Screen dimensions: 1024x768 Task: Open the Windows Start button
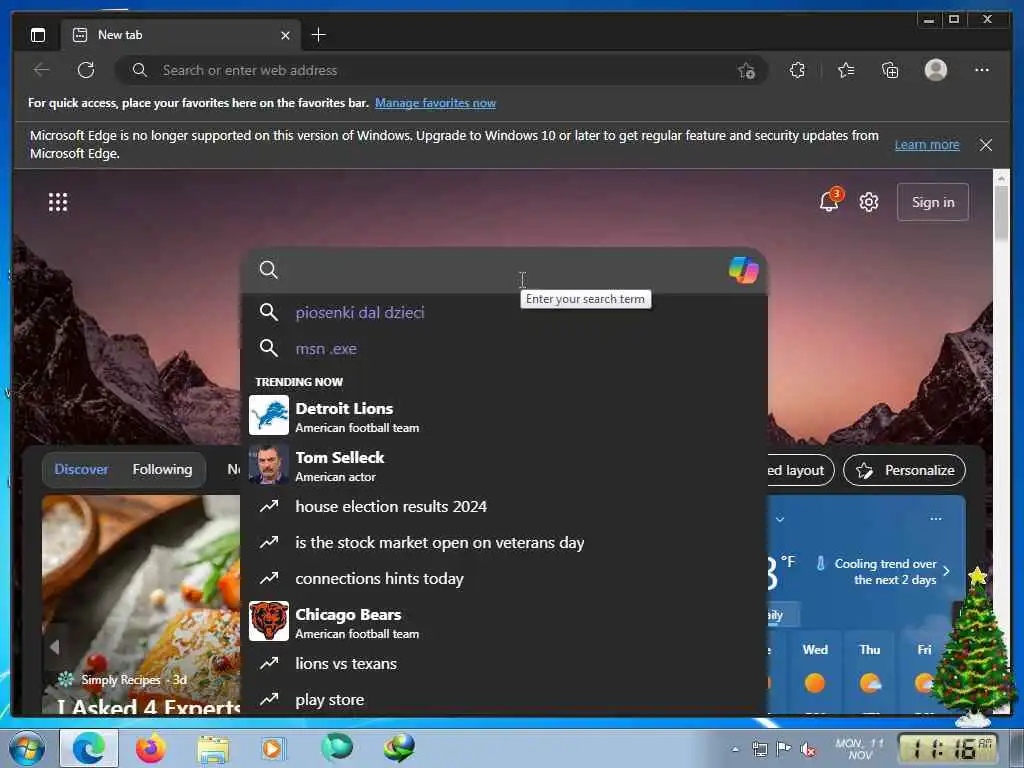(x=27, y=748)
